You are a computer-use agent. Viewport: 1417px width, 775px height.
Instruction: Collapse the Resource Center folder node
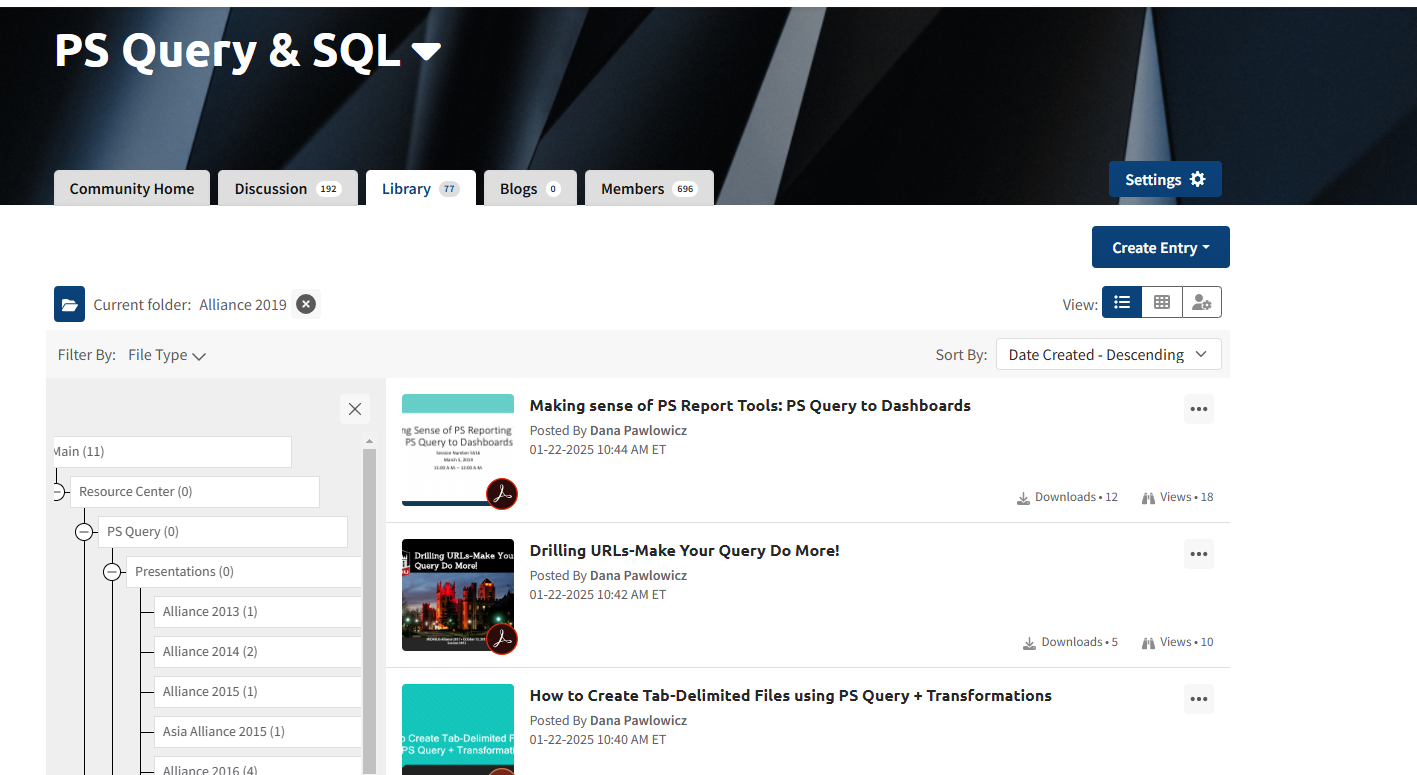pyautogui.click(x=57, y=492)
